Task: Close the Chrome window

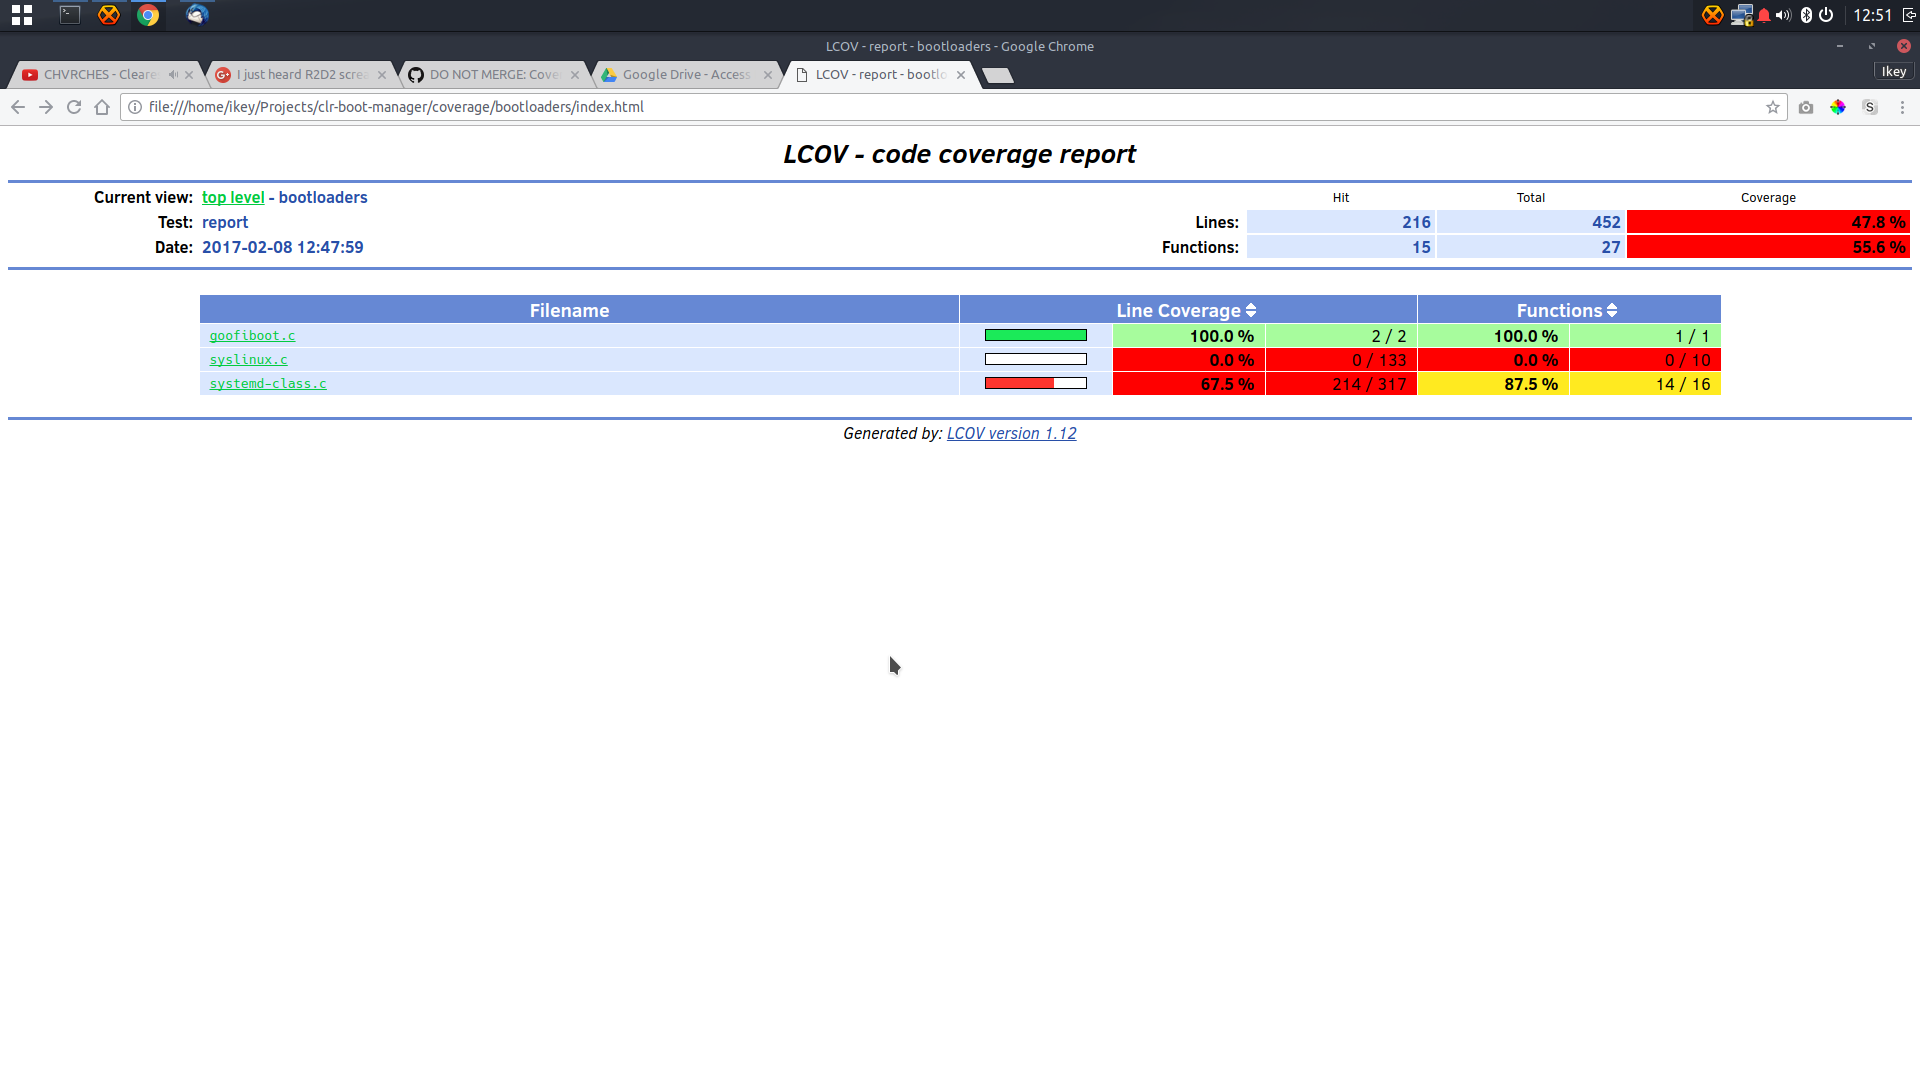Action: [x=1904, y=46]
